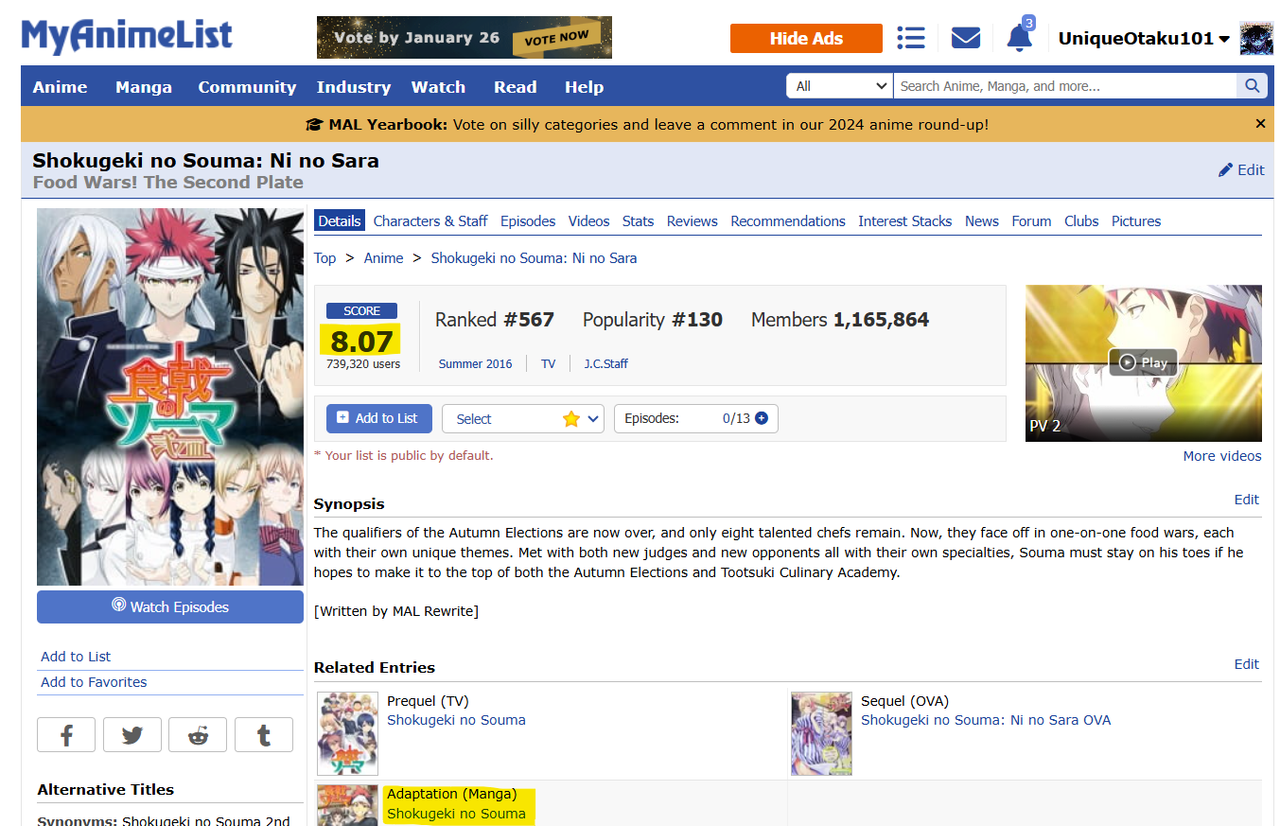Click the prequel cover thumbnail
The width and height of the screenshot is (1280, 826).
[348, 734]
